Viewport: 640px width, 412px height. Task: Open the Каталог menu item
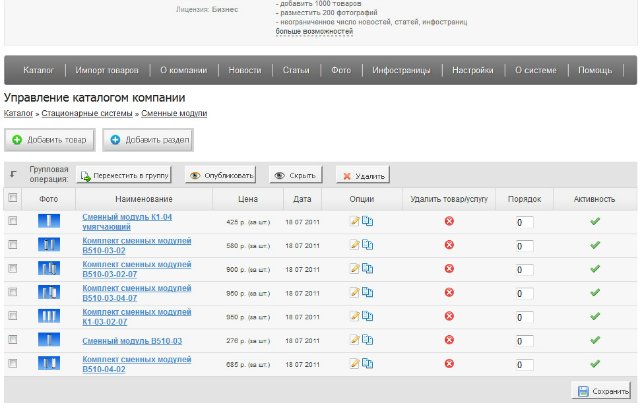(38, 71)
